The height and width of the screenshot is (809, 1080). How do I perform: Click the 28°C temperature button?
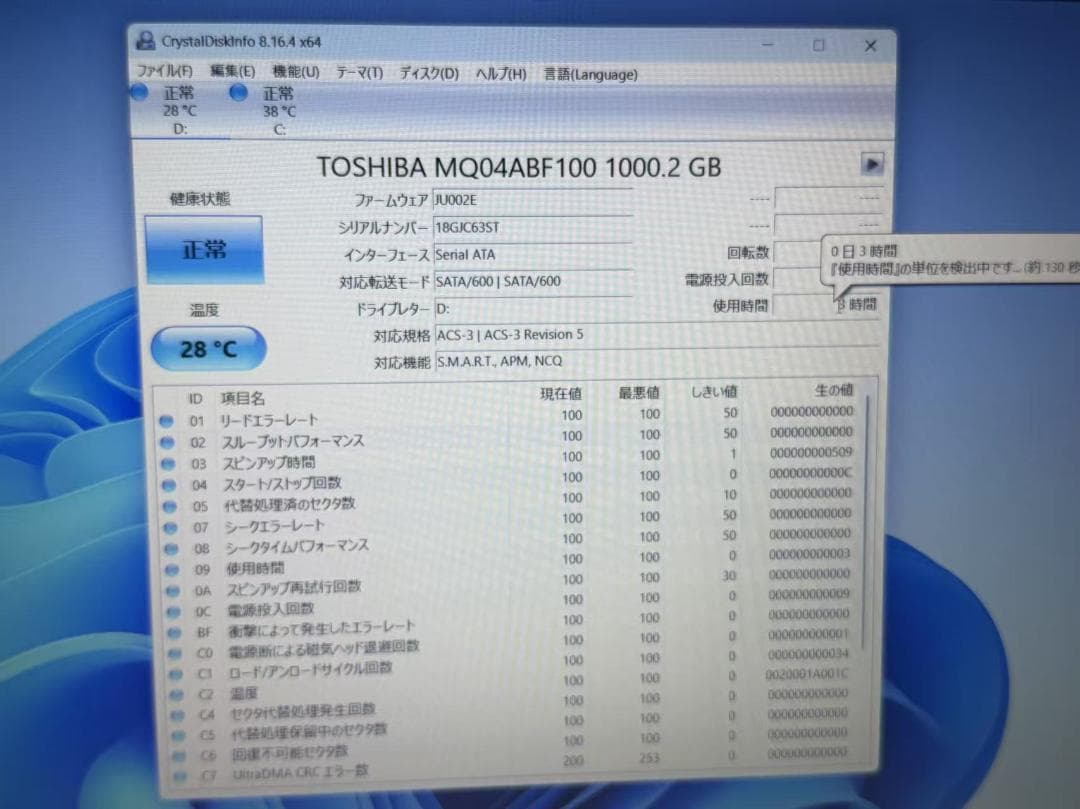coord(207,349)
